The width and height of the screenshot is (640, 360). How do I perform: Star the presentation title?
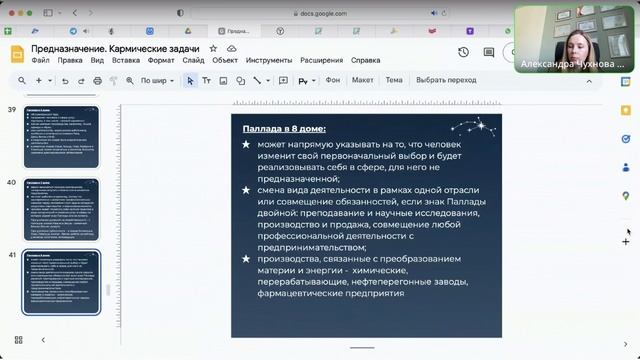coord(213,49)
